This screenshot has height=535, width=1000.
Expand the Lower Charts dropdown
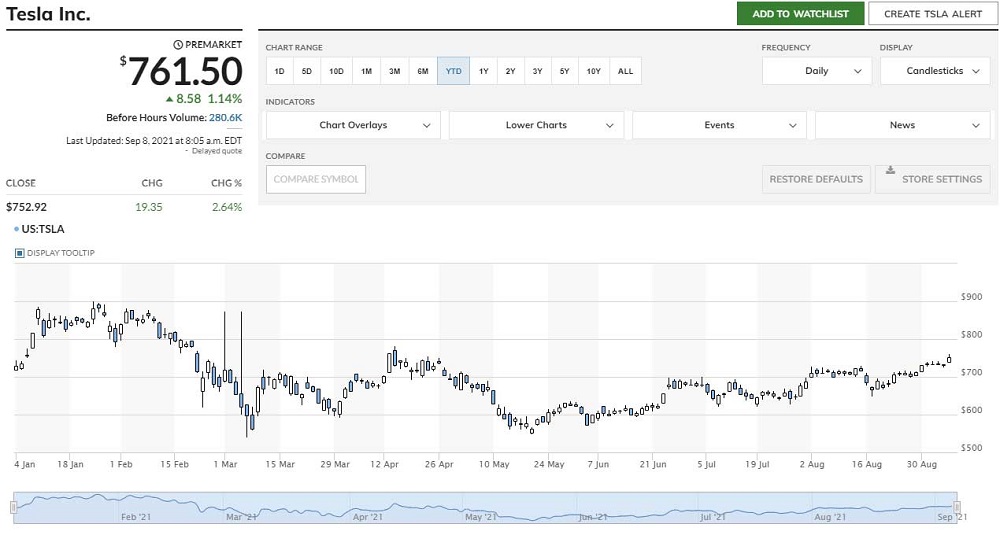pyautogui.click(x=536, y=125)
